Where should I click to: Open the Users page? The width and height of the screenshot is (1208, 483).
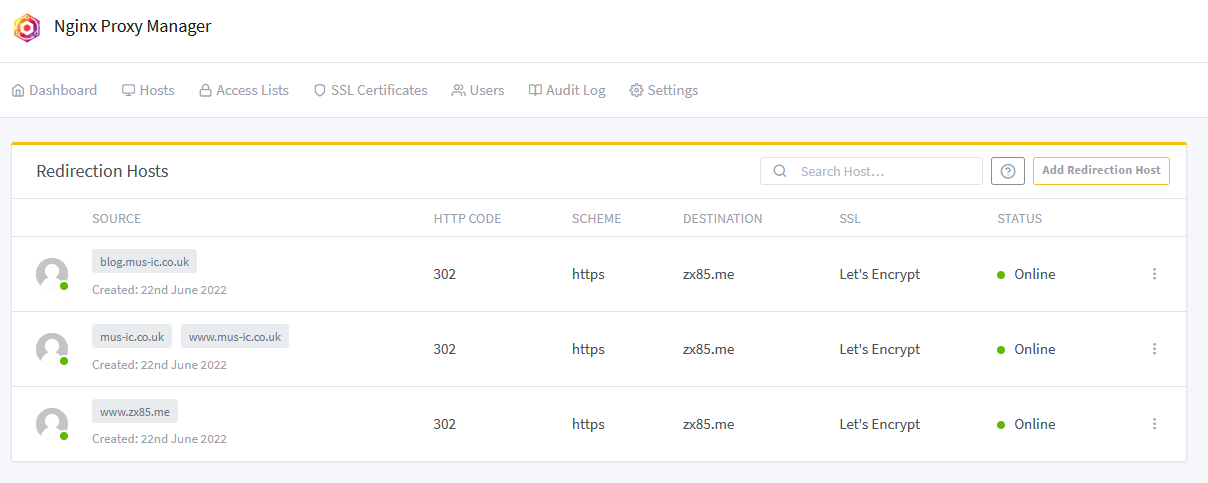tap(477, 90)
